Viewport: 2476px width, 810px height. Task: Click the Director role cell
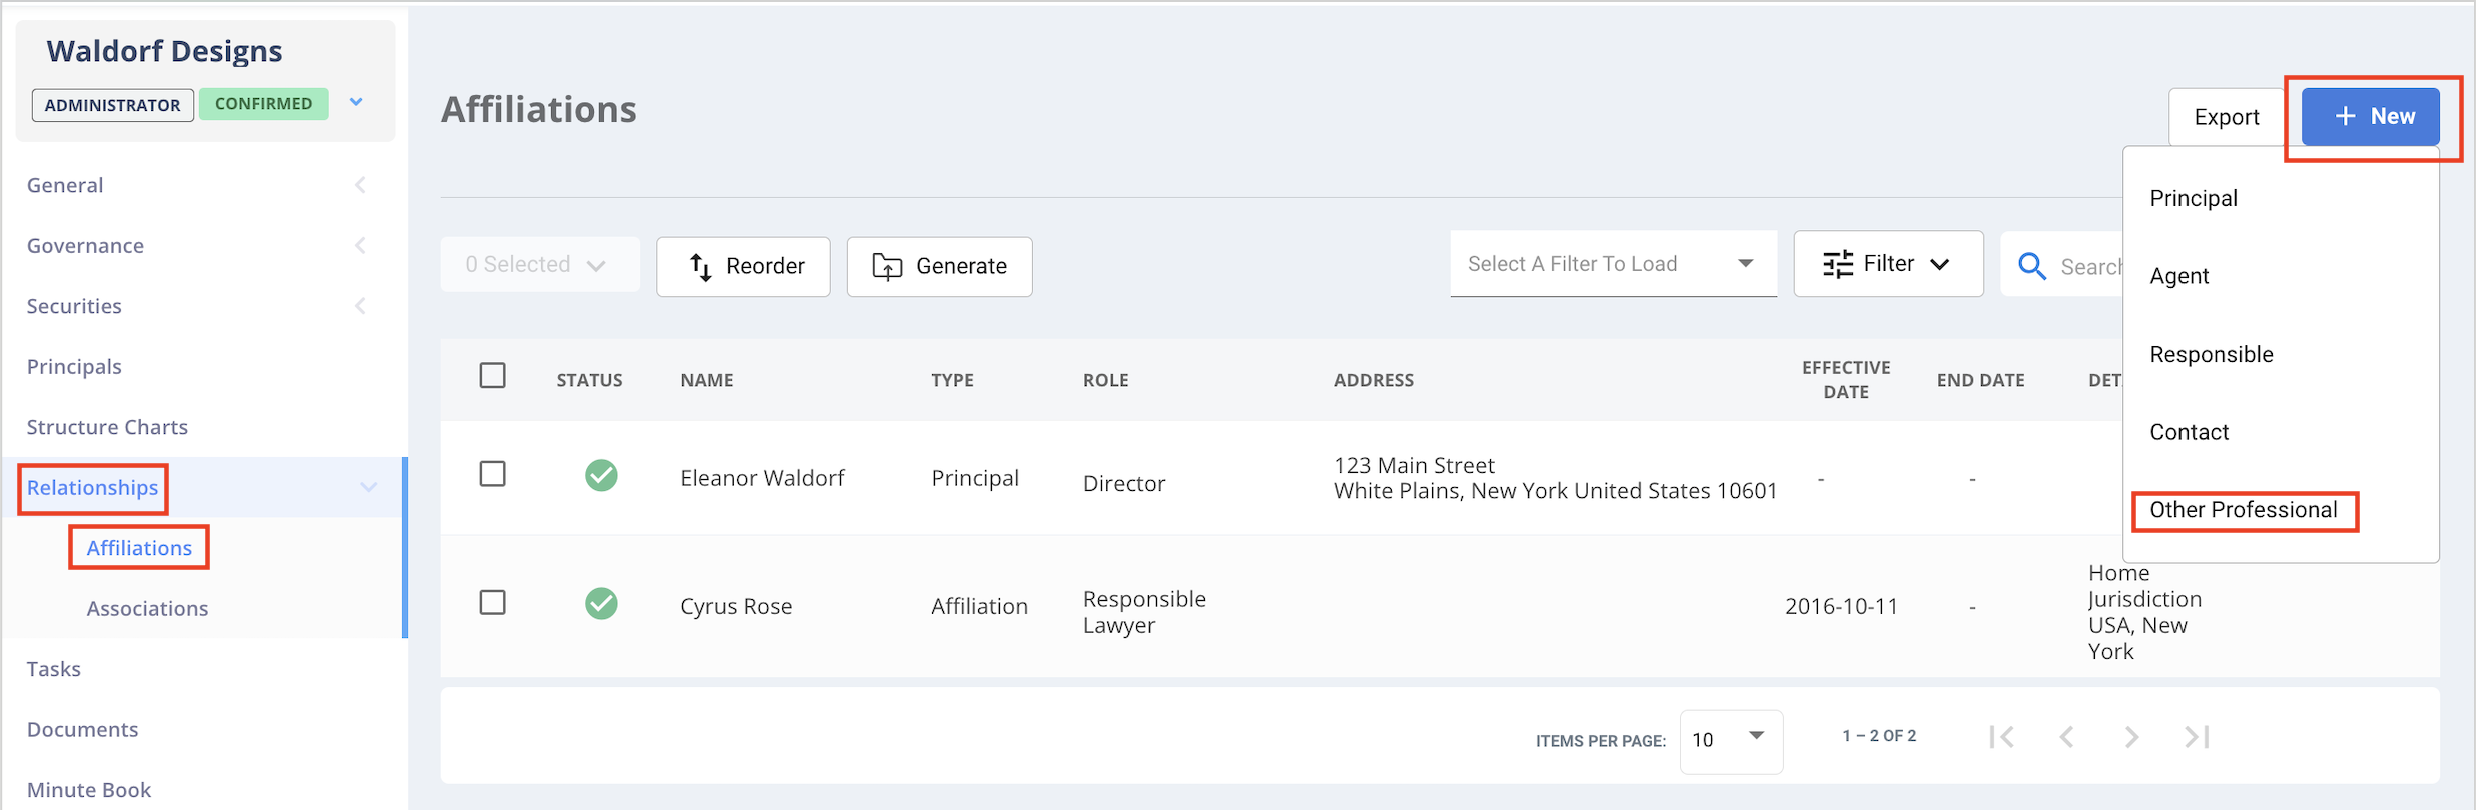(1123, 483)
